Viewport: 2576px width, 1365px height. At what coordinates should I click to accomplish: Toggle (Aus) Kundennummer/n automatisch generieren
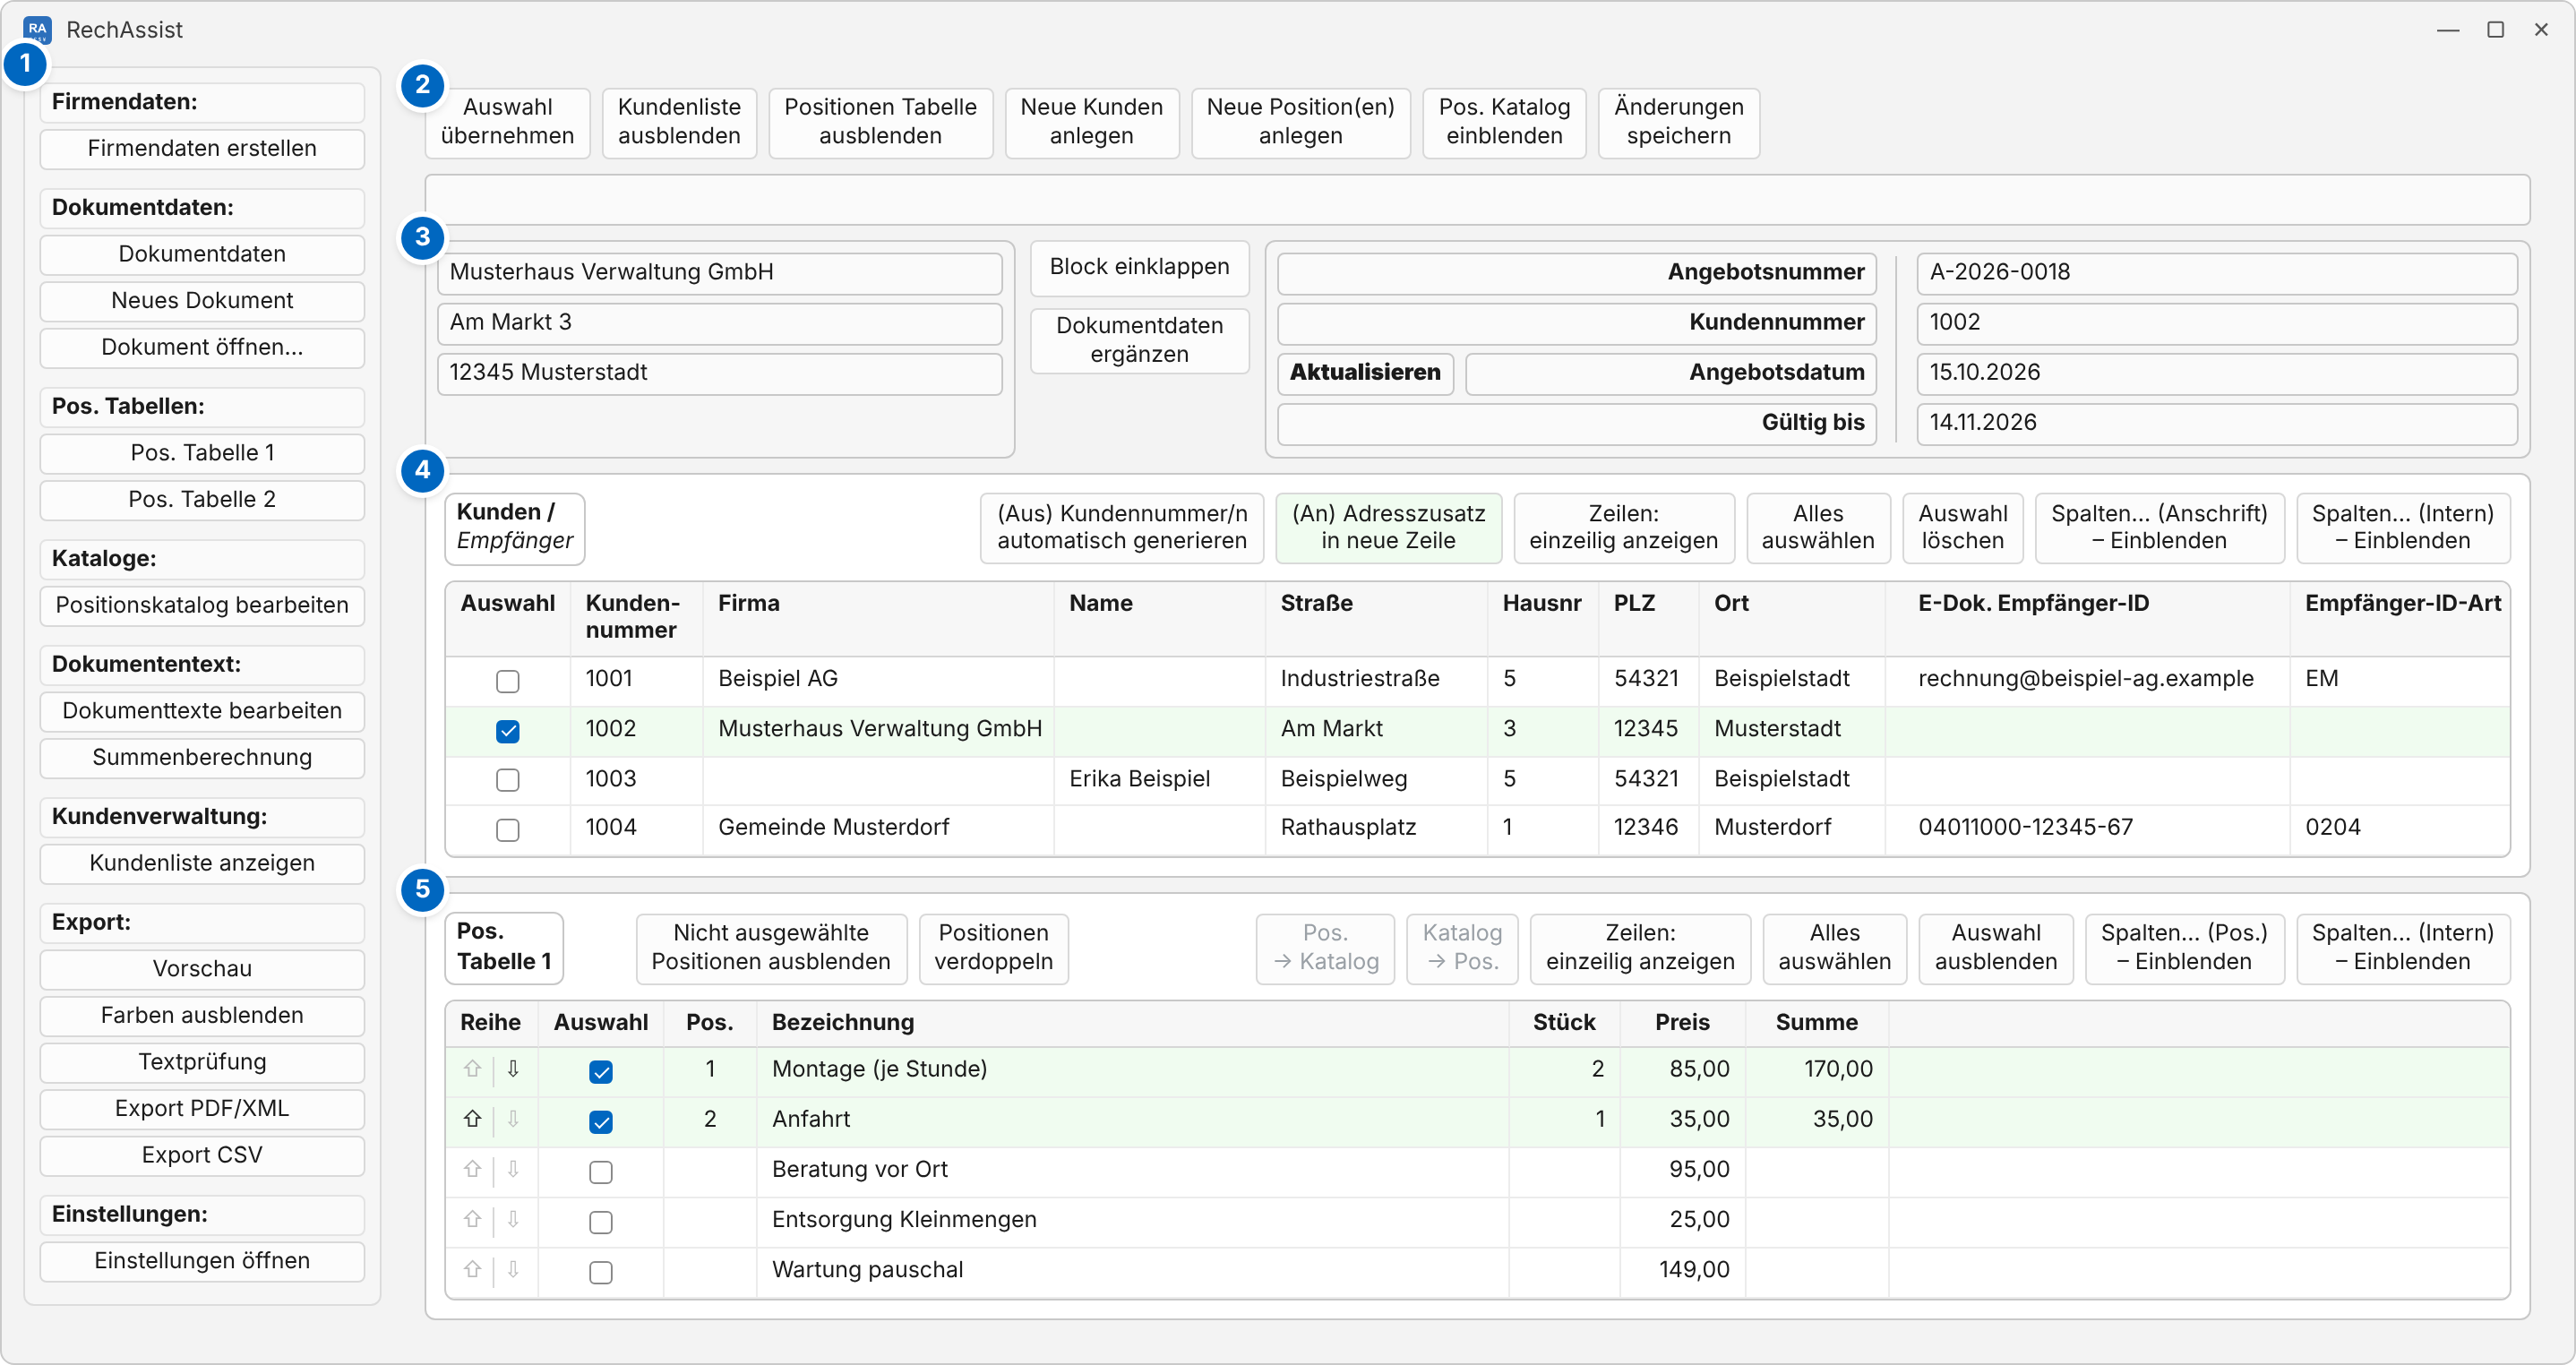click(1122, 527)
